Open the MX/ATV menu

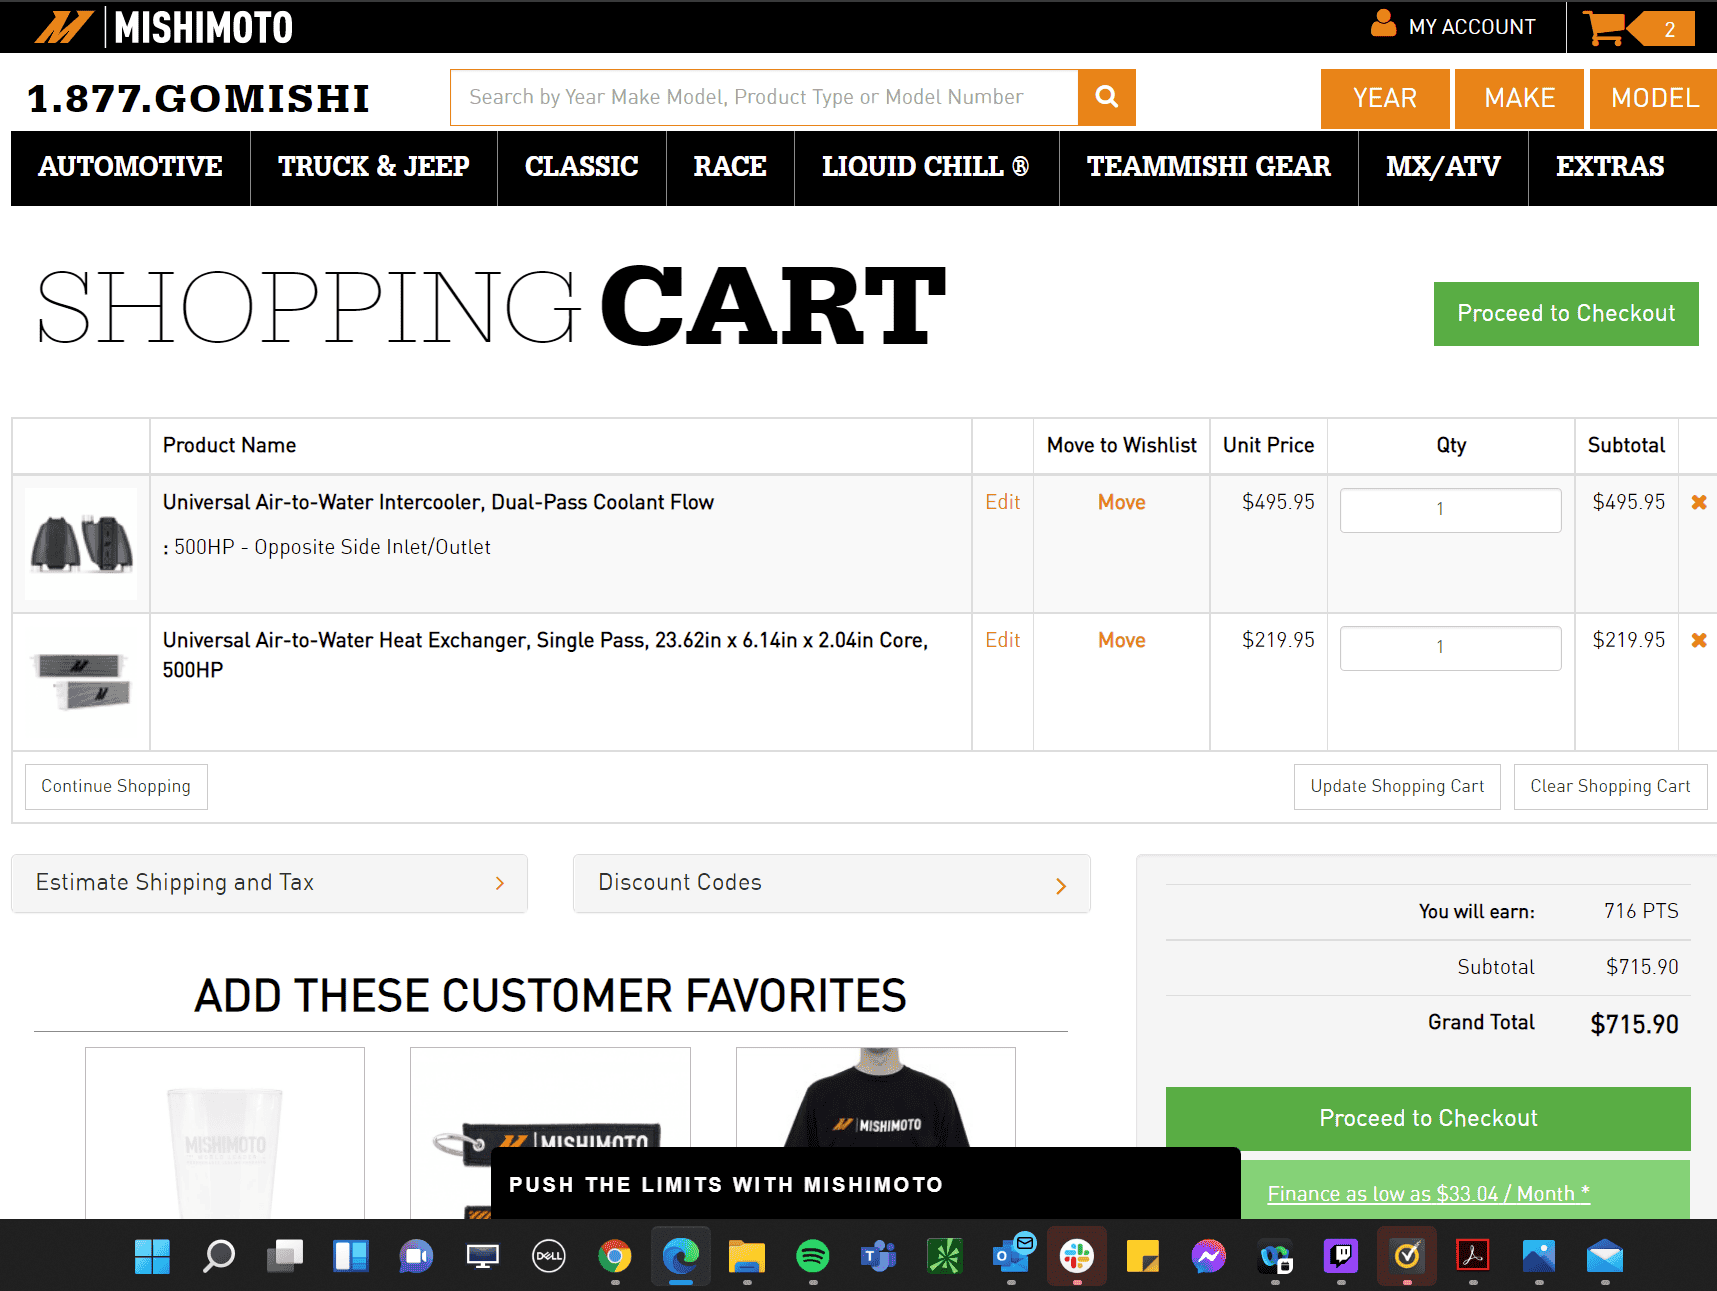[x=1443, y=168]
